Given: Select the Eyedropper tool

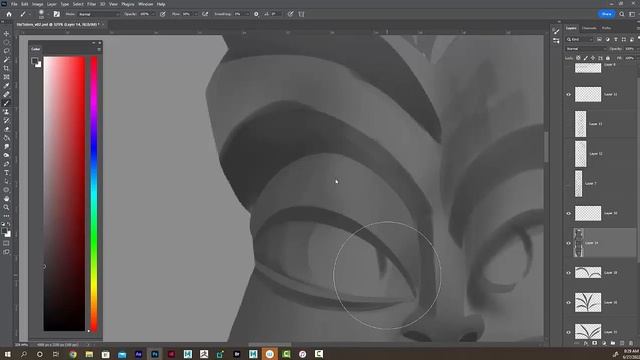Looking at the screenshot, I should (x=7, y=86).
